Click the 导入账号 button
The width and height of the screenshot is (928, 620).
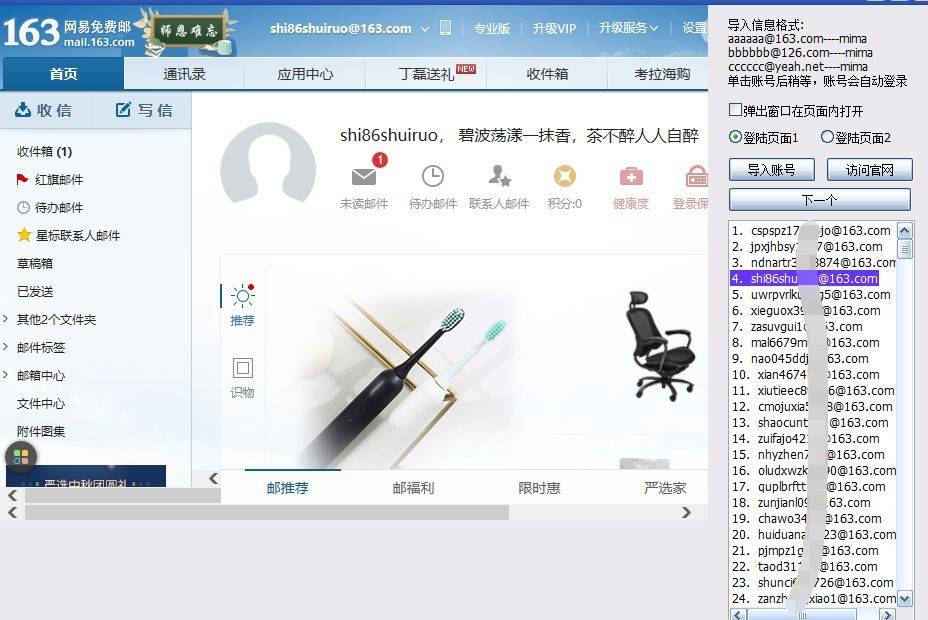pyautogui.click(x=772, y=170)
